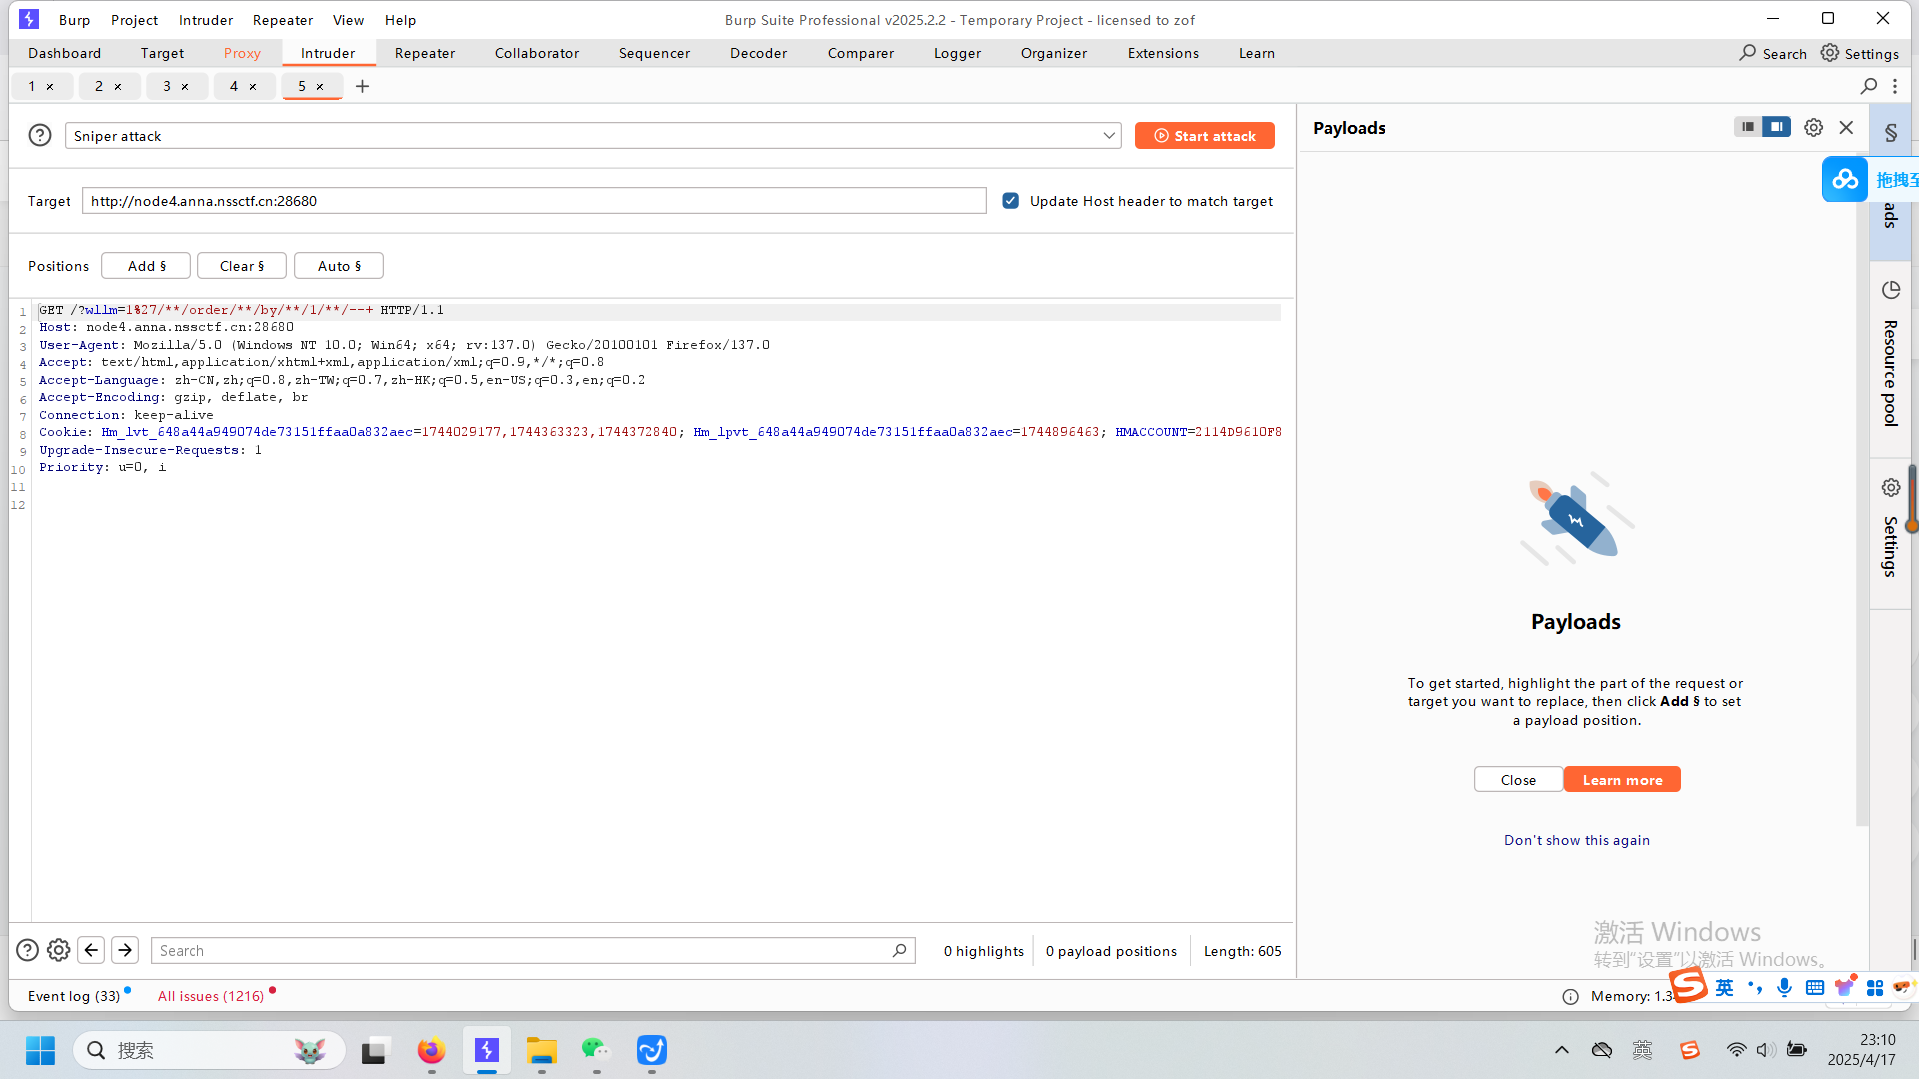Viewport: 1919px width, 1079px height.
Task: Open the editor help icon at bottom
Action: pyautogui.click(x=27, y=950)
